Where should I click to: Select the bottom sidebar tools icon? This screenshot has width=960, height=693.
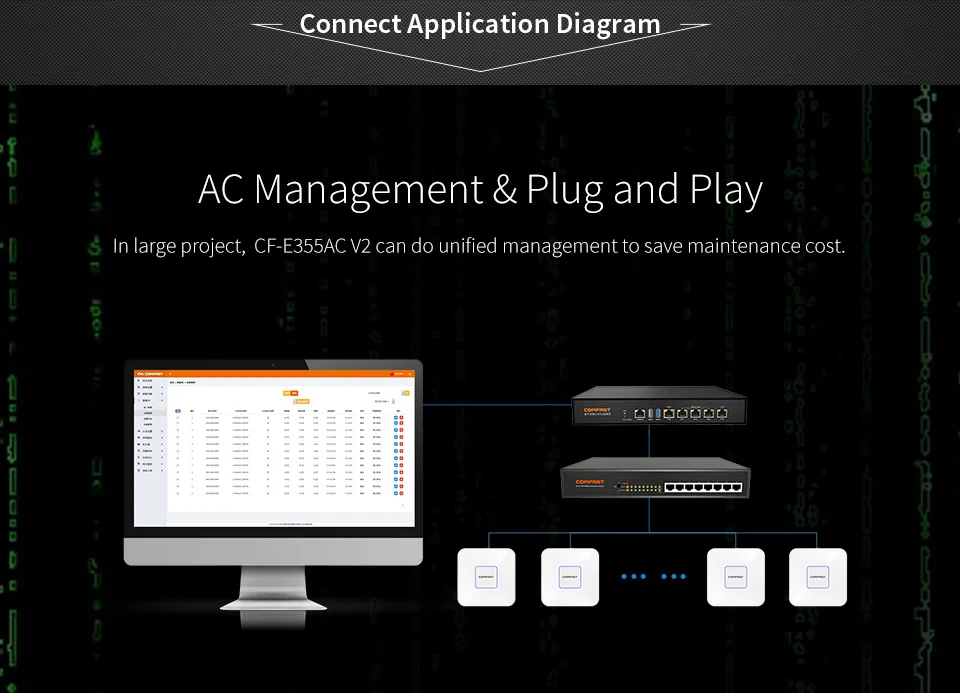pos(138,470)
